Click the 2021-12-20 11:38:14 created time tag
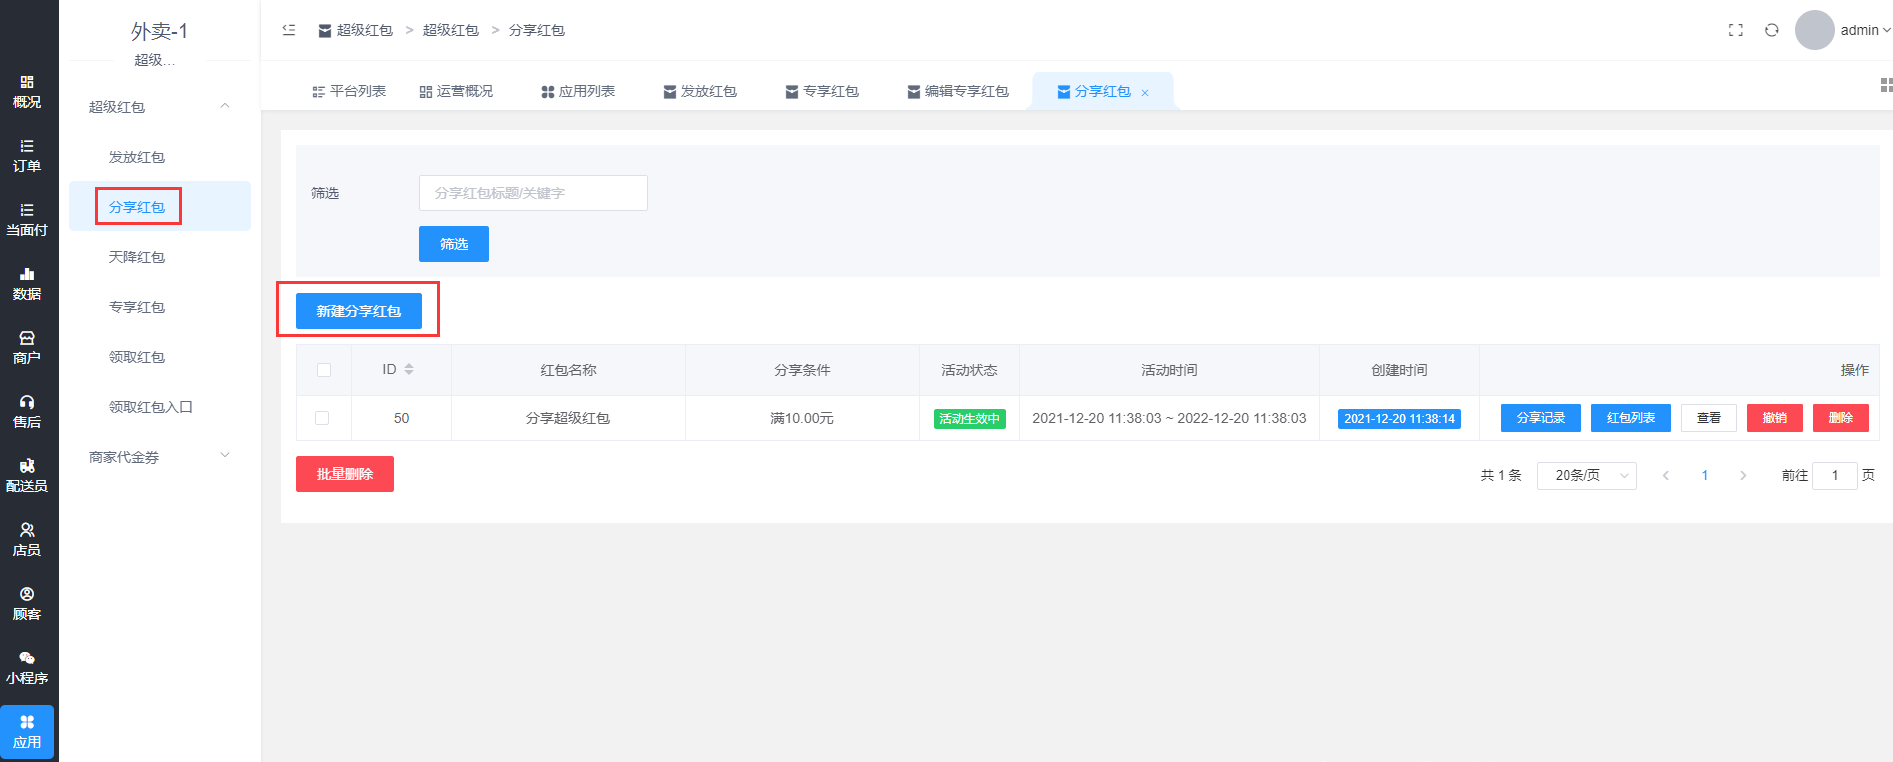 pyautogui.click(x=1399, y=419)
